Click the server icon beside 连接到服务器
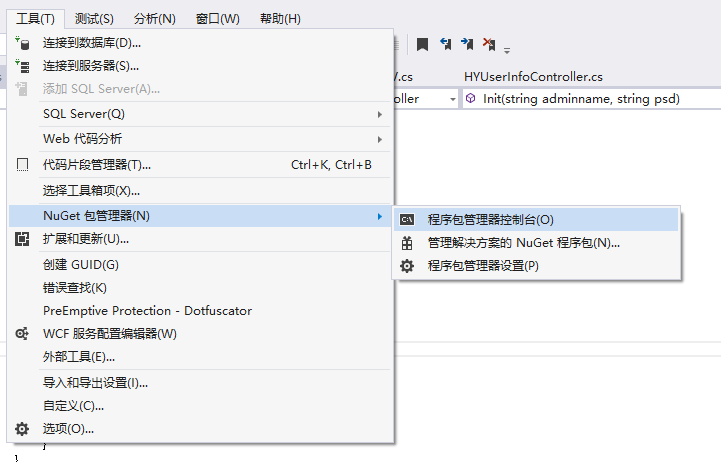This screenshot has width=721, height=462. point(22,66)
